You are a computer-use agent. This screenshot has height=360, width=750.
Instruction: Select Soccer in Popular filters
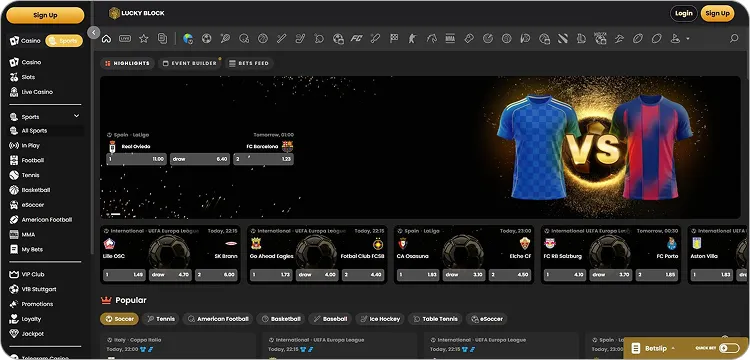tap(120, 319)
